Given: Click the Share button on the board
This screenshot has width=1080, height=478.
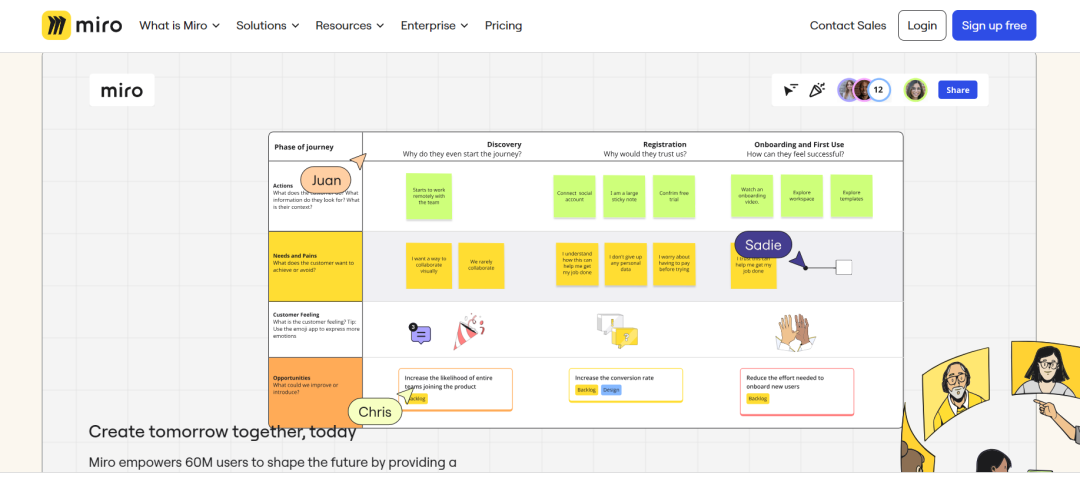Looking at the screenshot, I should pos(957,90).
